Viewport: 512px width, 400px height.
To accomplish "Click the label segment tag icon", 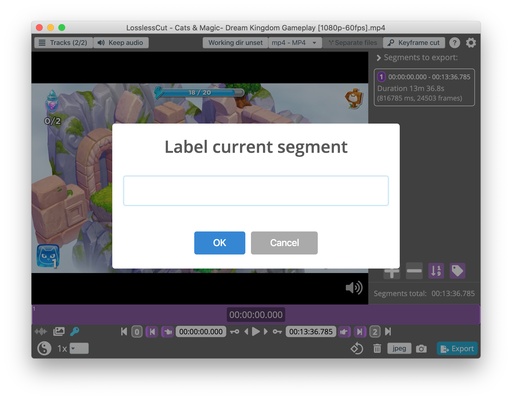I will 457,271.
